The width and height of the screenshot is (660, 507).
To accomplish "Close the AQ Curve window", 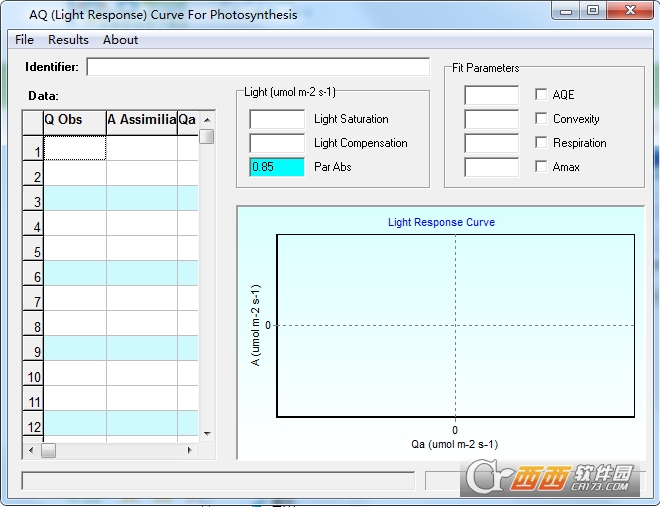I will click(x=630, y=11).
